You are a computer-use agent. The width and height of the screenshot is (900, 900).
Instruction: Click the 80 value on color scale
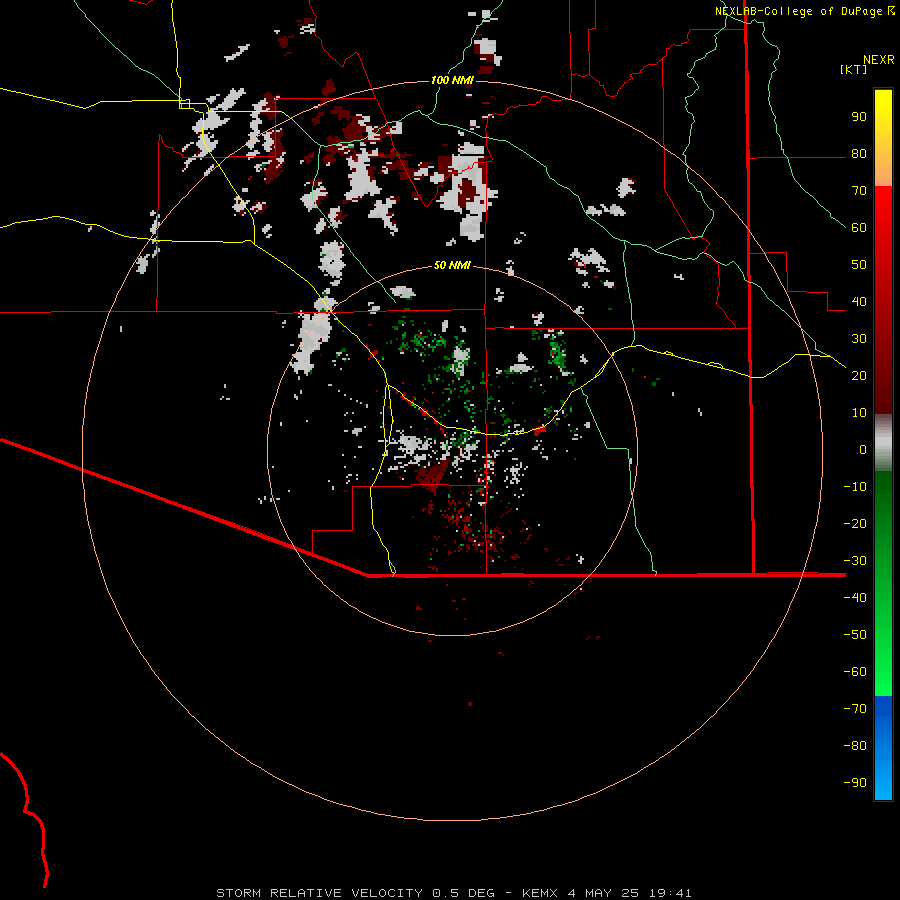click(x=859, y=153)
